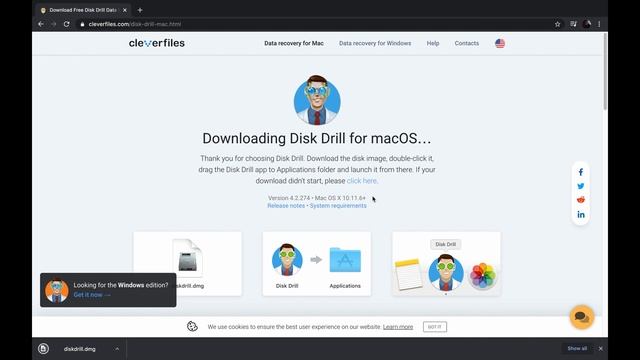Open the orange live chat button
The height and width of the screenshot is (360, 640).
(x=582, y=317)
